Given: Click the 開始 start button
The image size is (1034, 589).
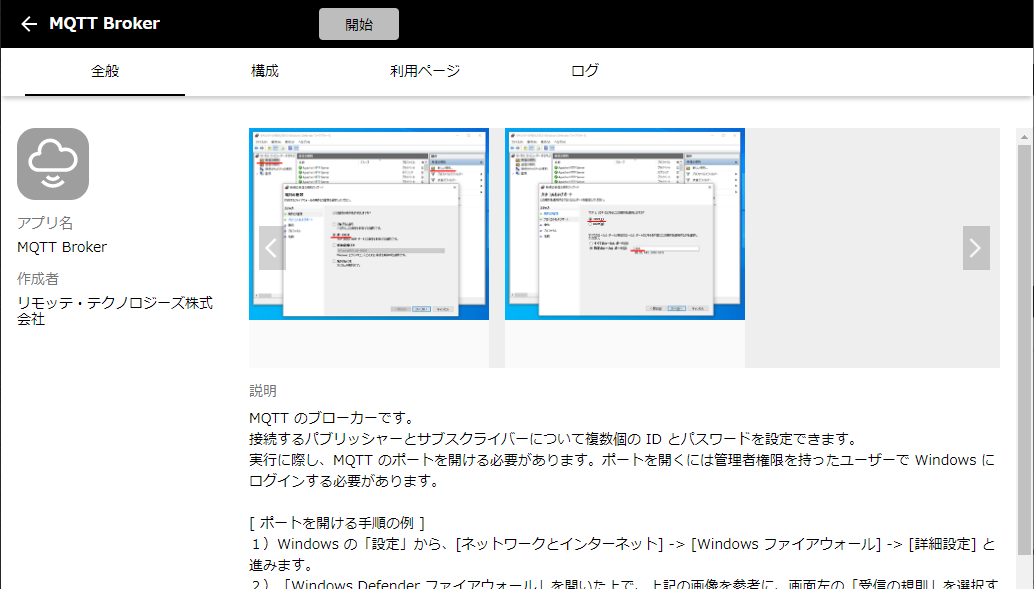Looking at the screenshot, I should point(359,24).
